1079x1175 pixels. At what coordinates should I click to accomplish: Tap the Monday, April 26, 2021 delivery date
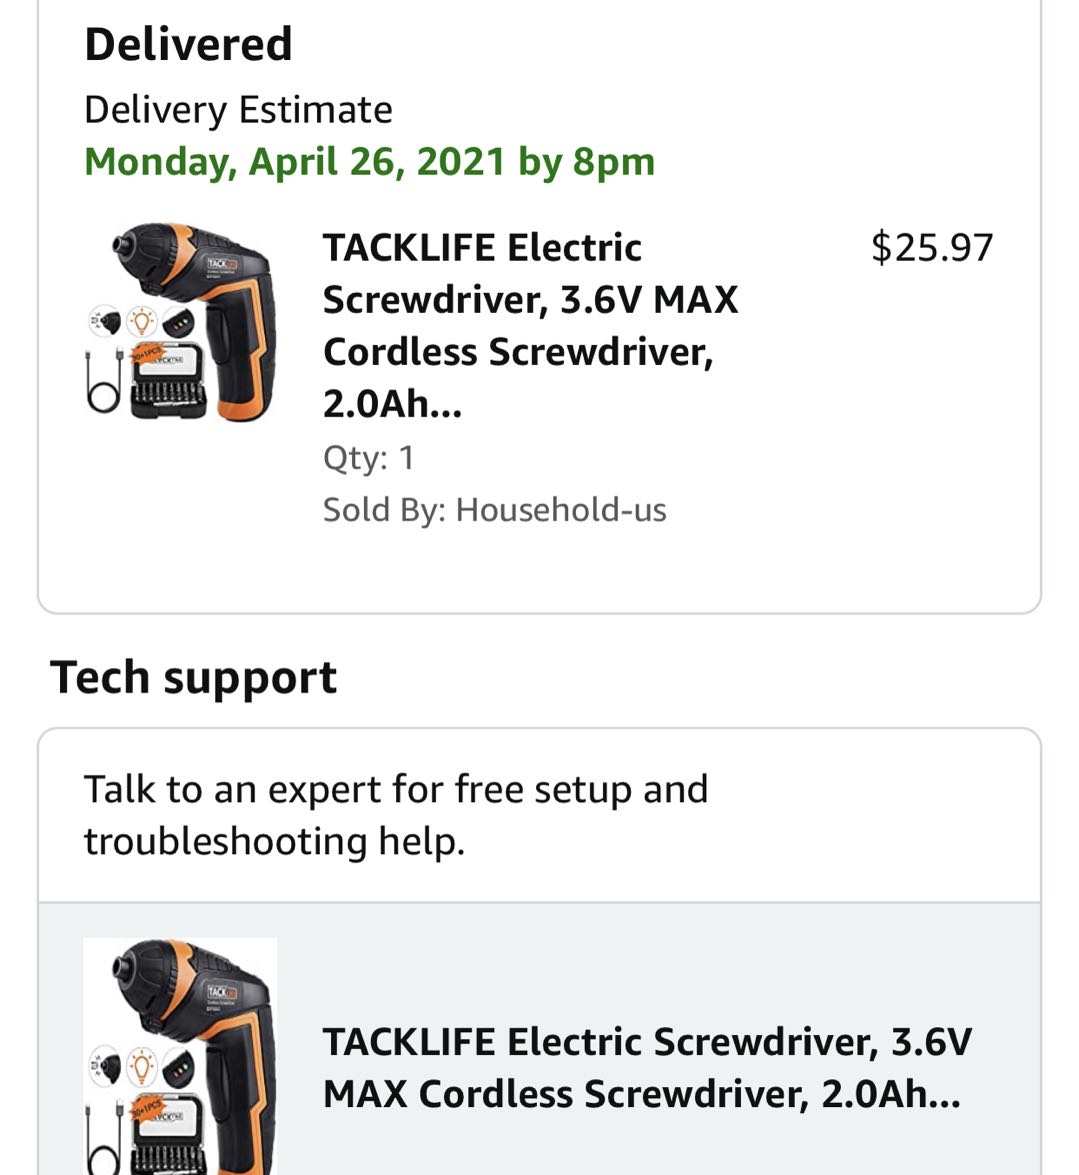369,161
